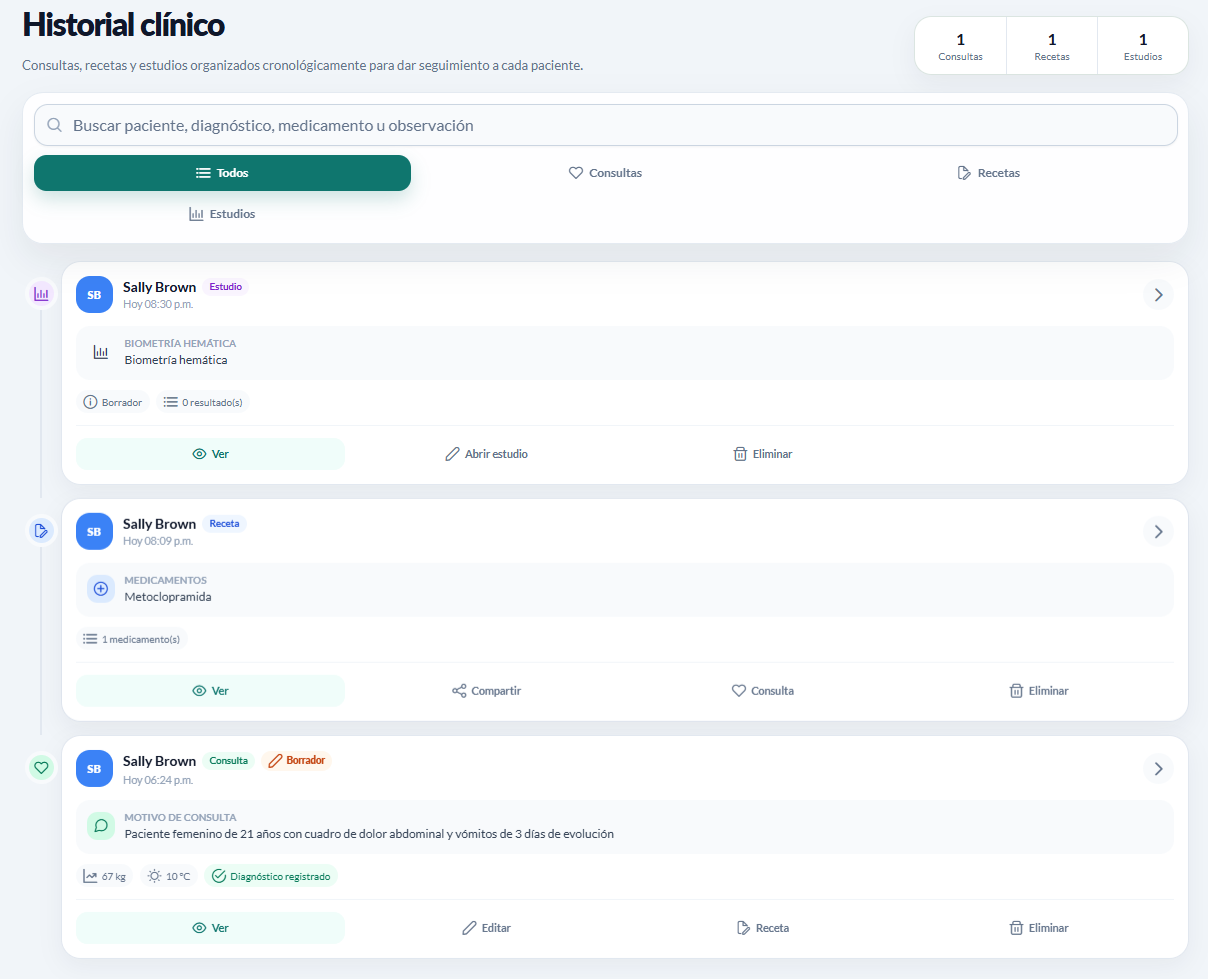Image resolution: width=1208 pixels, height=979 pixels.
Task: View the Biometría hemática study
Action: 210,454
